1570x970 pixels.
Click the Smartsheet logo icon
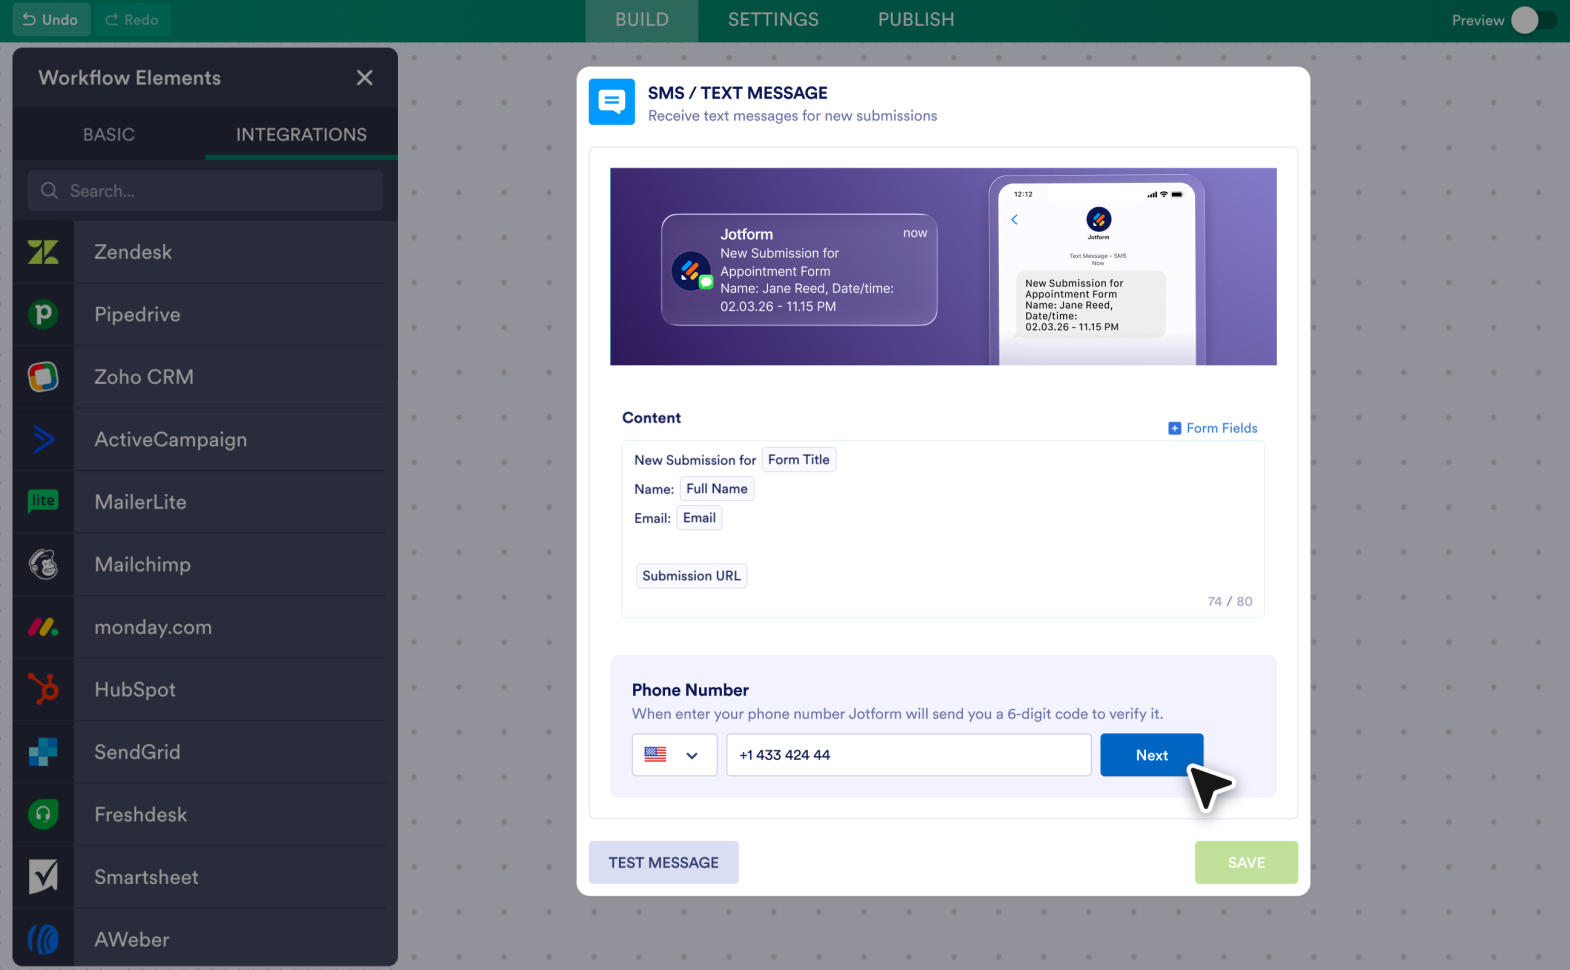click(43, 877)
